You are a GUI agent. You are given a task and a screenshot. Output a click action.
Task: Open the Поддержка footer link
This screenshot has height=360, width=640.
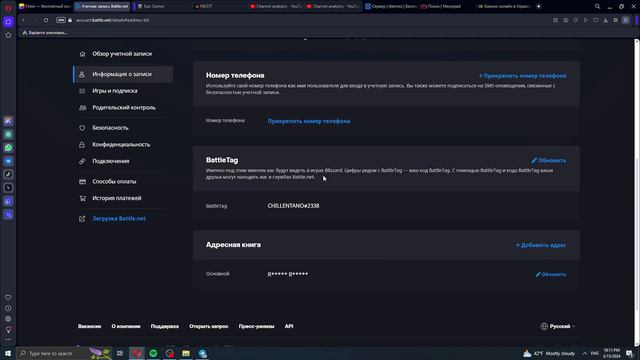(164, 327)
